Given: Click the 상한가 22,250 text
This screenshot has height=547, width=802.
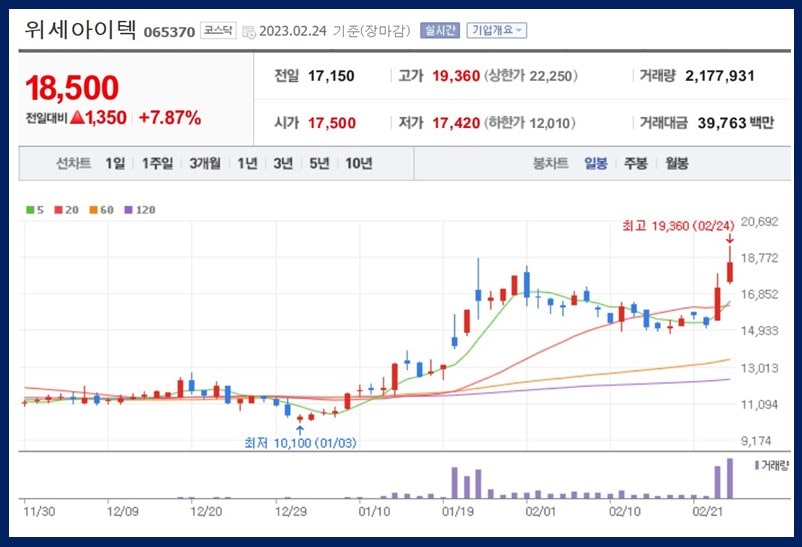Looking at the screenshot, I should coord(531,76).
